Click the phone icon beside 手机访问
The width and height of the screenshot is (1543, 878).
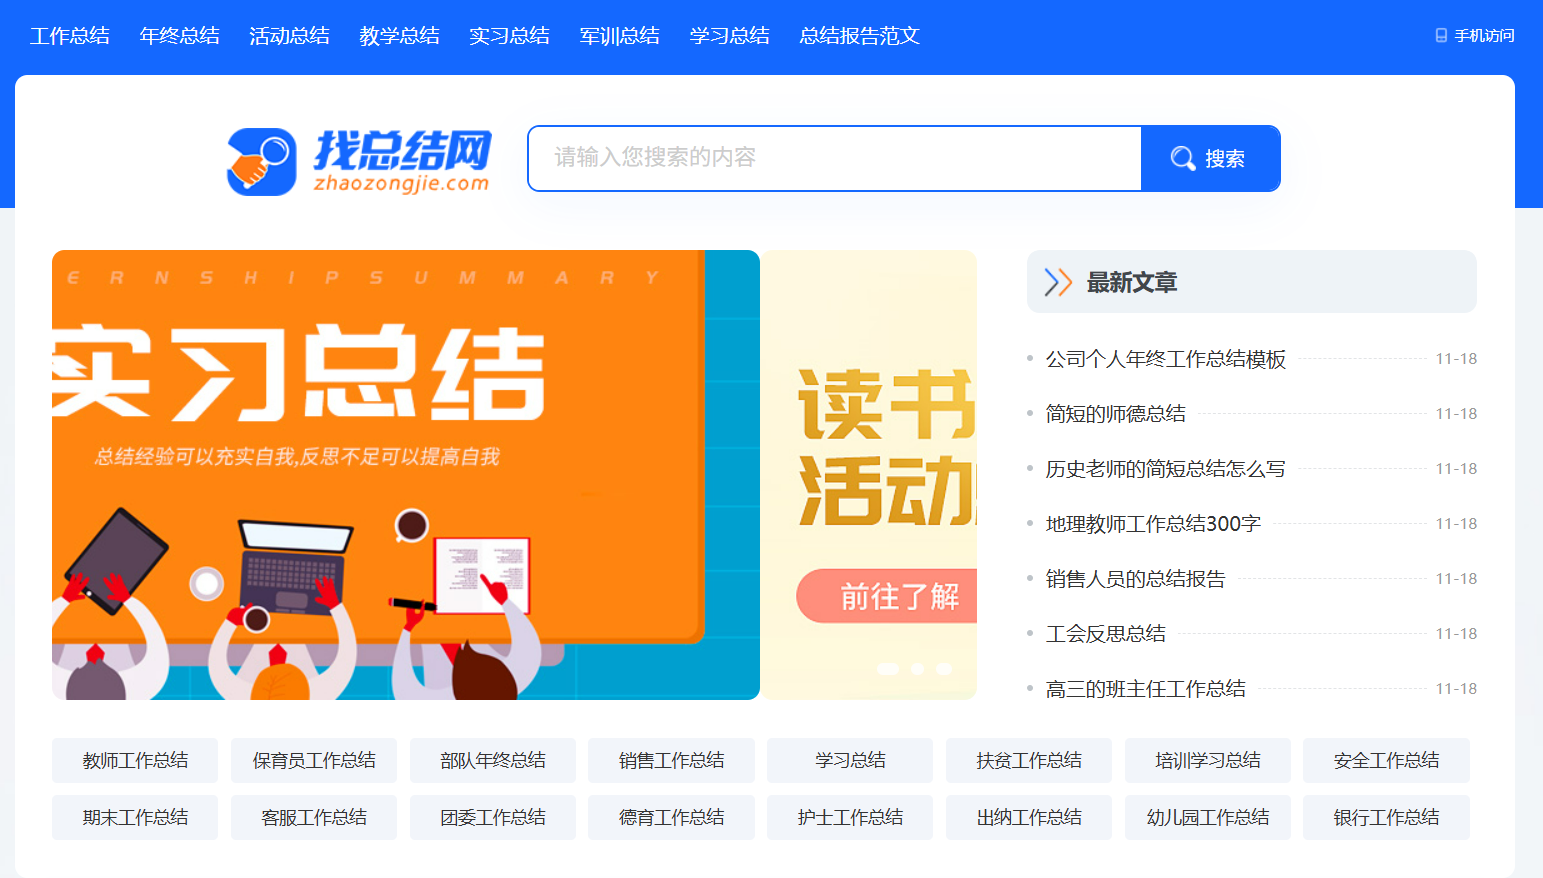1441,36
